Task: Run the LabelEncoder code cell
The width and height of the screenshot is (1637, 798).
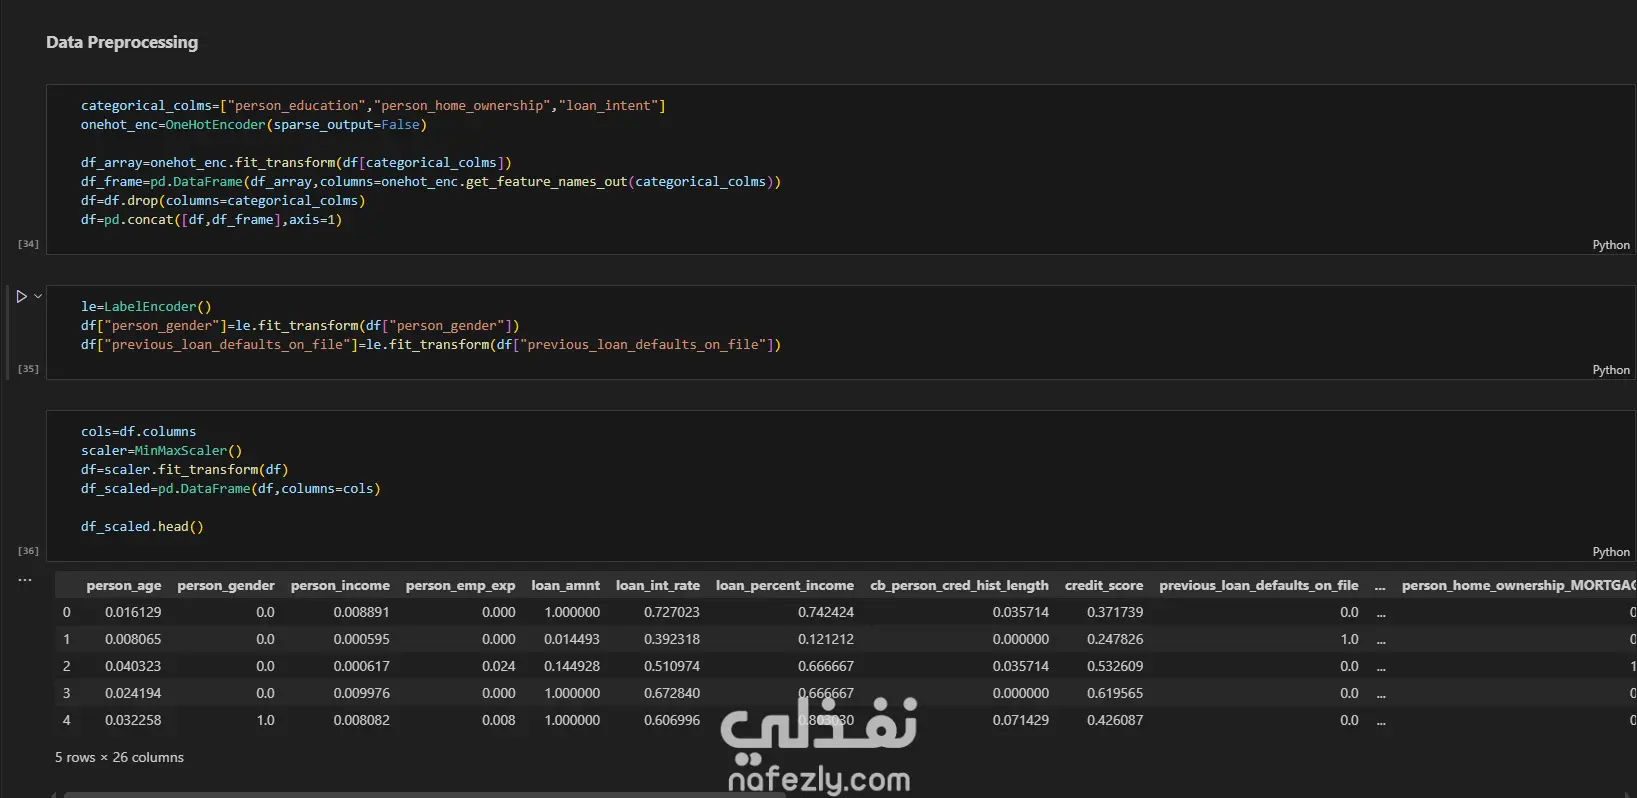Action: [x=21, y=296]
